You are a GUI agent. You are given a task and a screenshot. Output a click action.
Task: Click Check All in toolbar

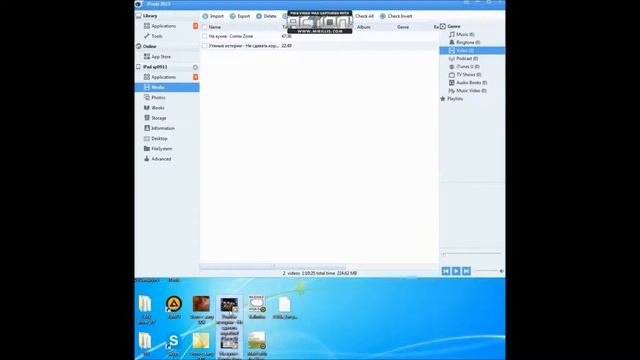tap(364, 16)
